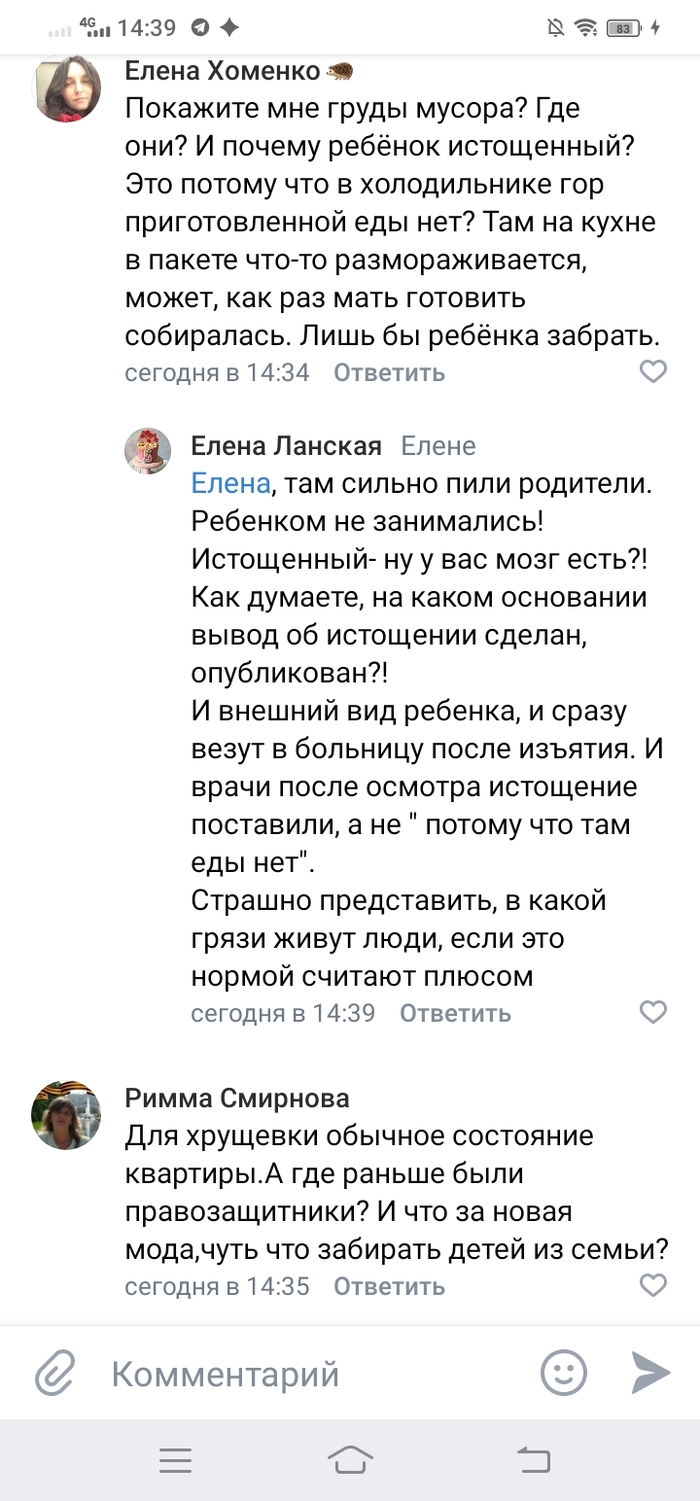700x1501 pixels.
Task: Open the Римма Смирнова name link
Action: (237, 1099)
